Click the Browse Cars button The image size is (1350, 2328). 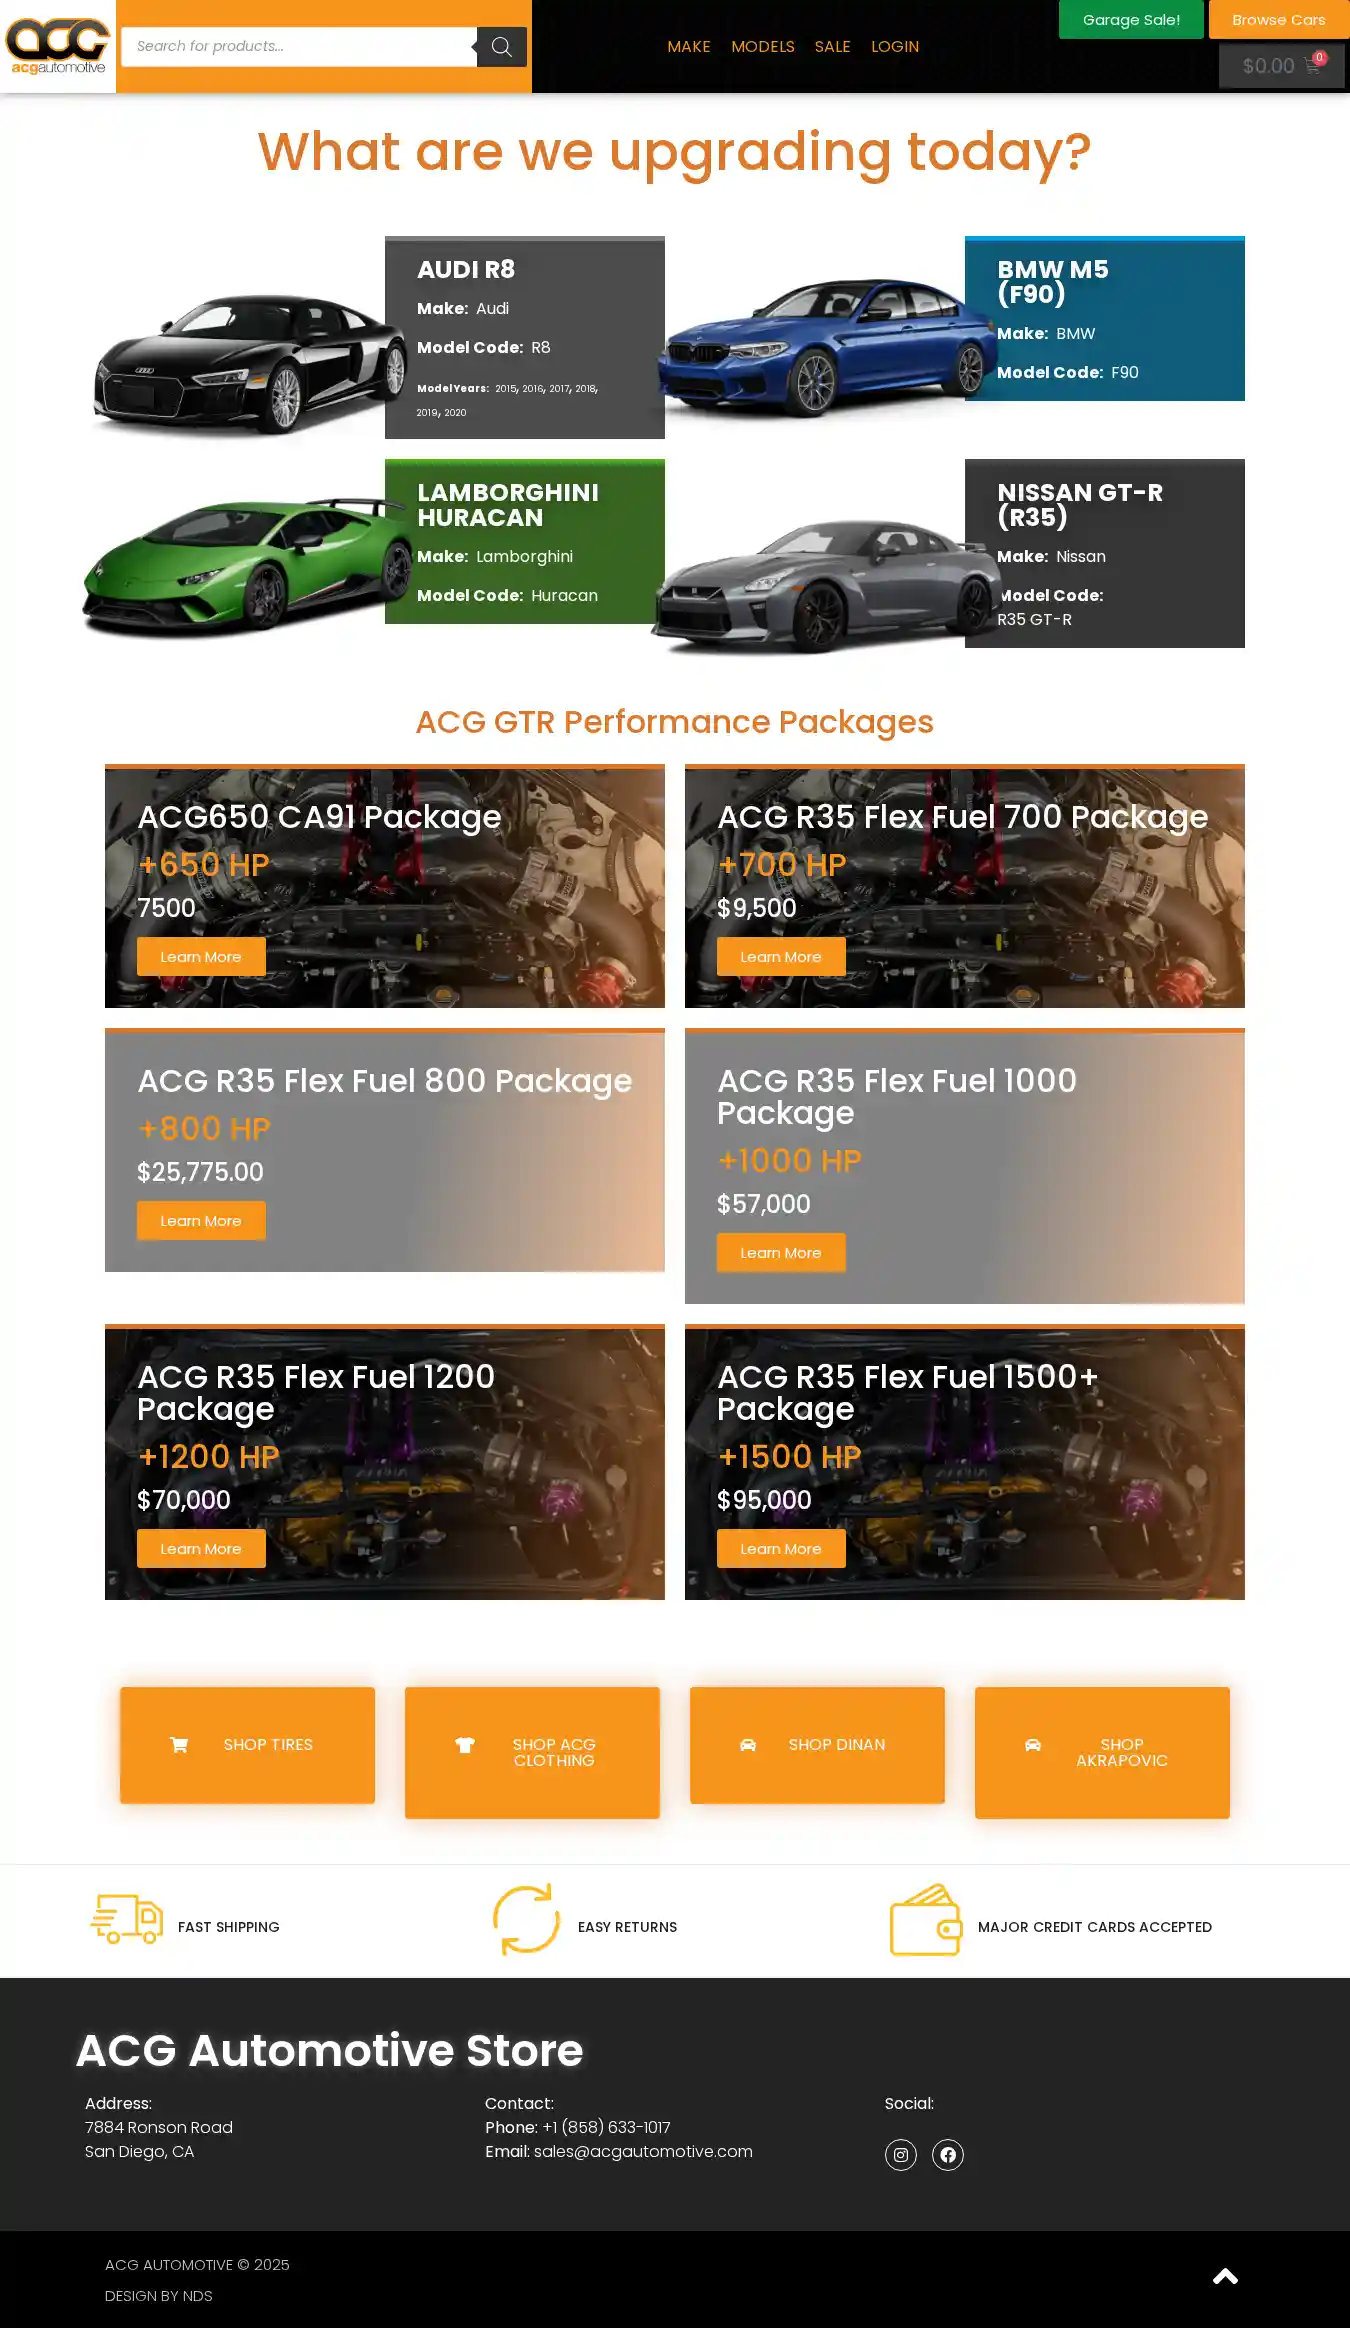(1279, 20)
